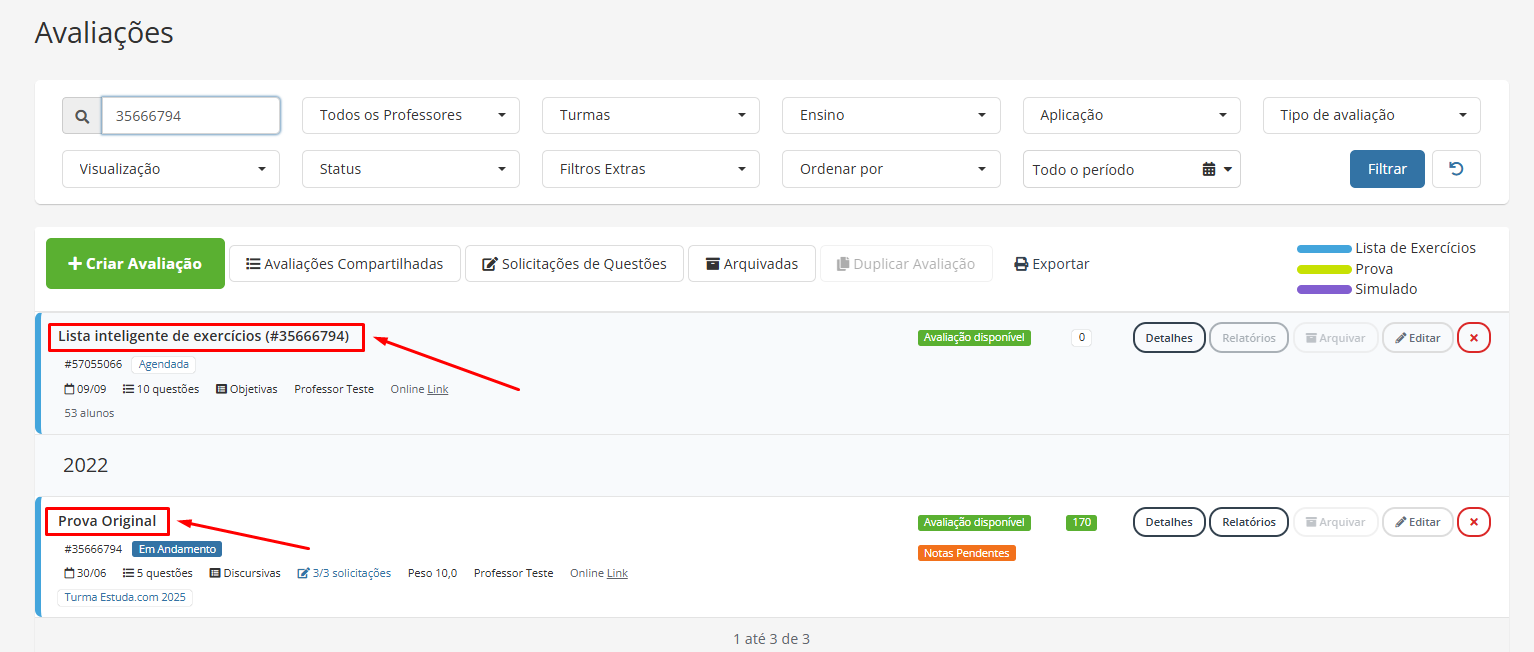1534x652 pixels.
Task: Click the Lista de Exercícios blue legend bar
Action: click(x=1324, y=249)
